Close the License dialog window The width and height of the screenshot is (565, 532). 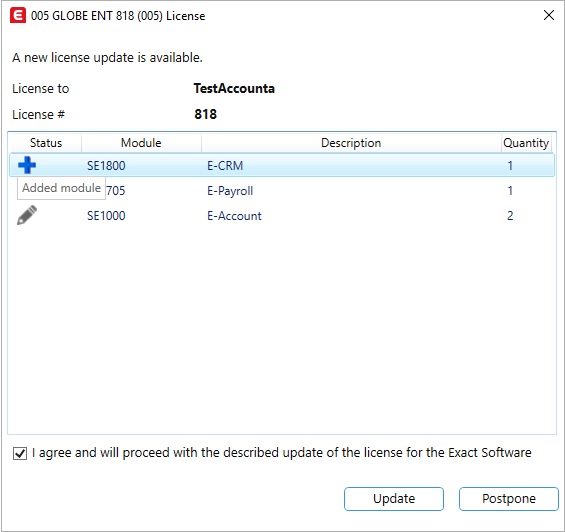tap(548, 15)
